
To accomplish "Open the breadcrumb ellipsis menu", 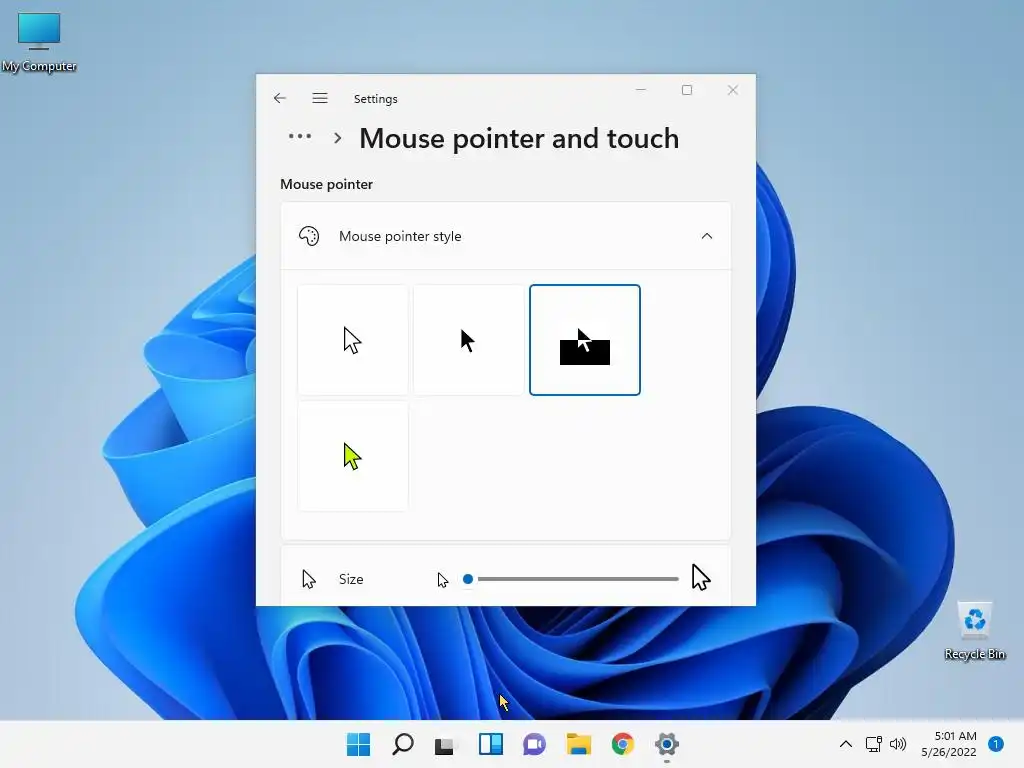I will click(300, 136).
